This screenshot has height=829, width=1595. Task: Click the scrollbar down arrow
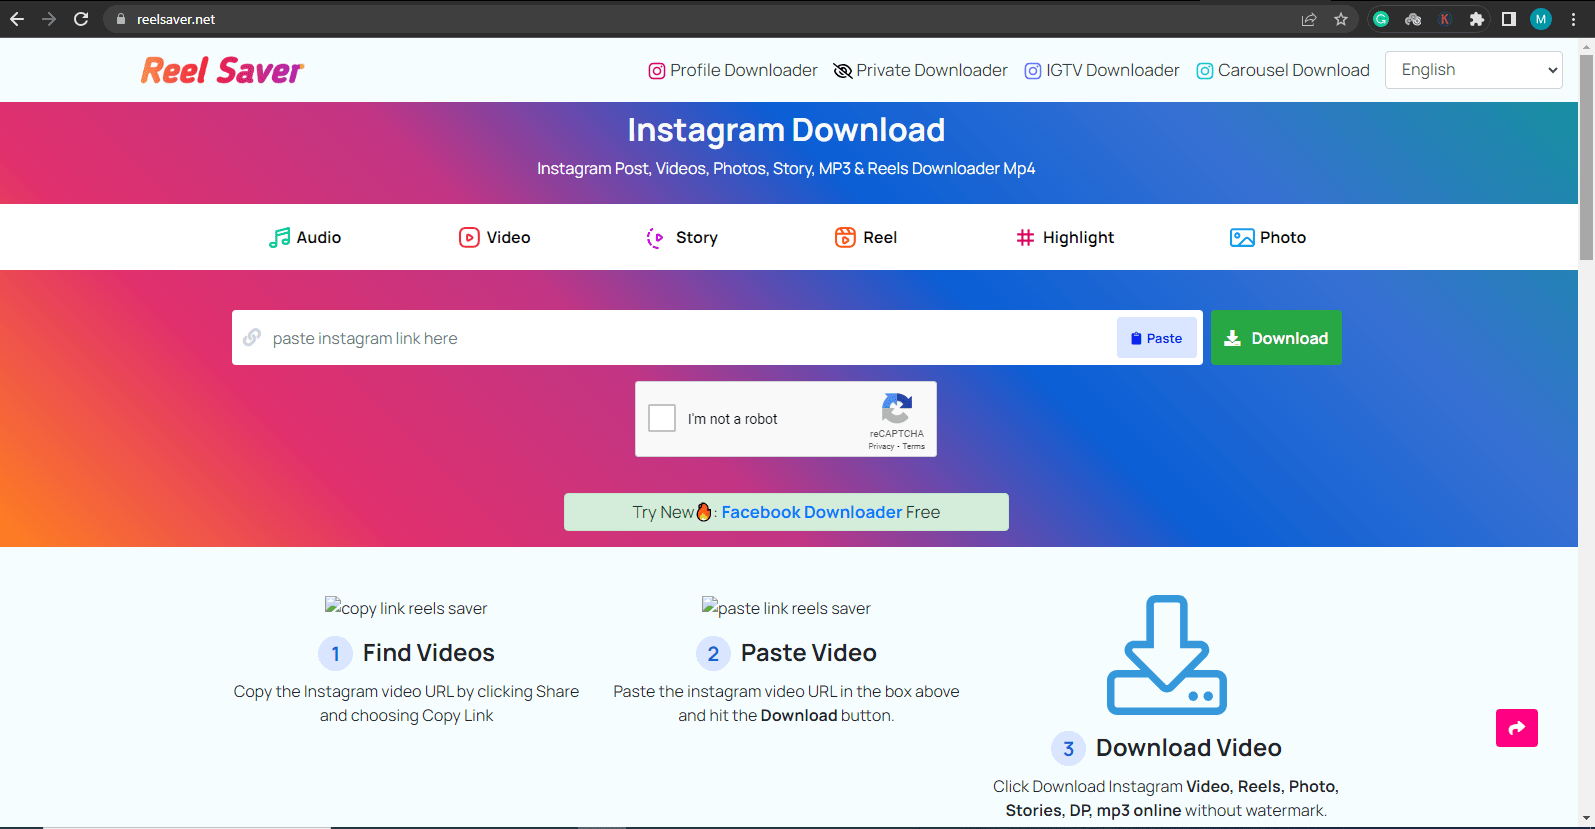1586,820
